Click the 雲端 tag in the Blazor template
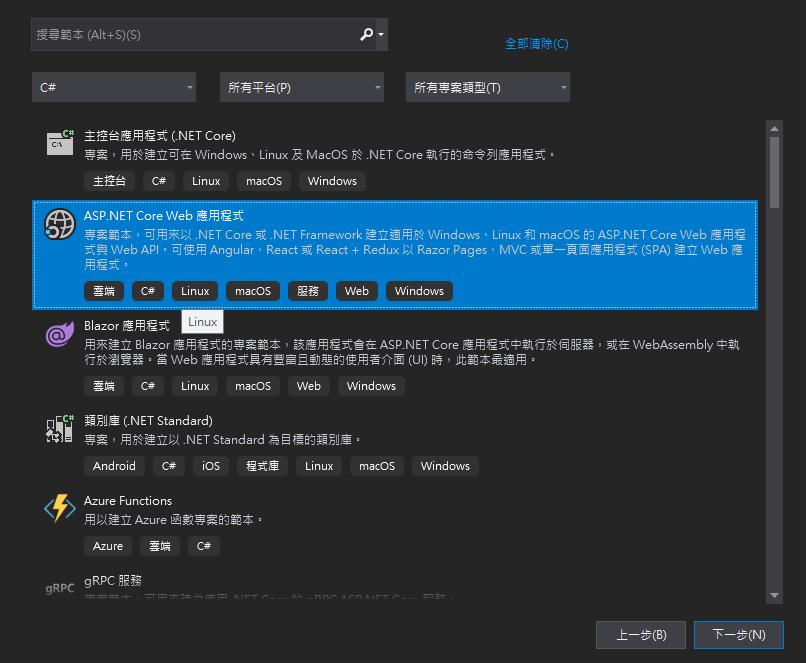Image resolution: width=806 pixels, height=663 pixels. (x=104, y=386)
